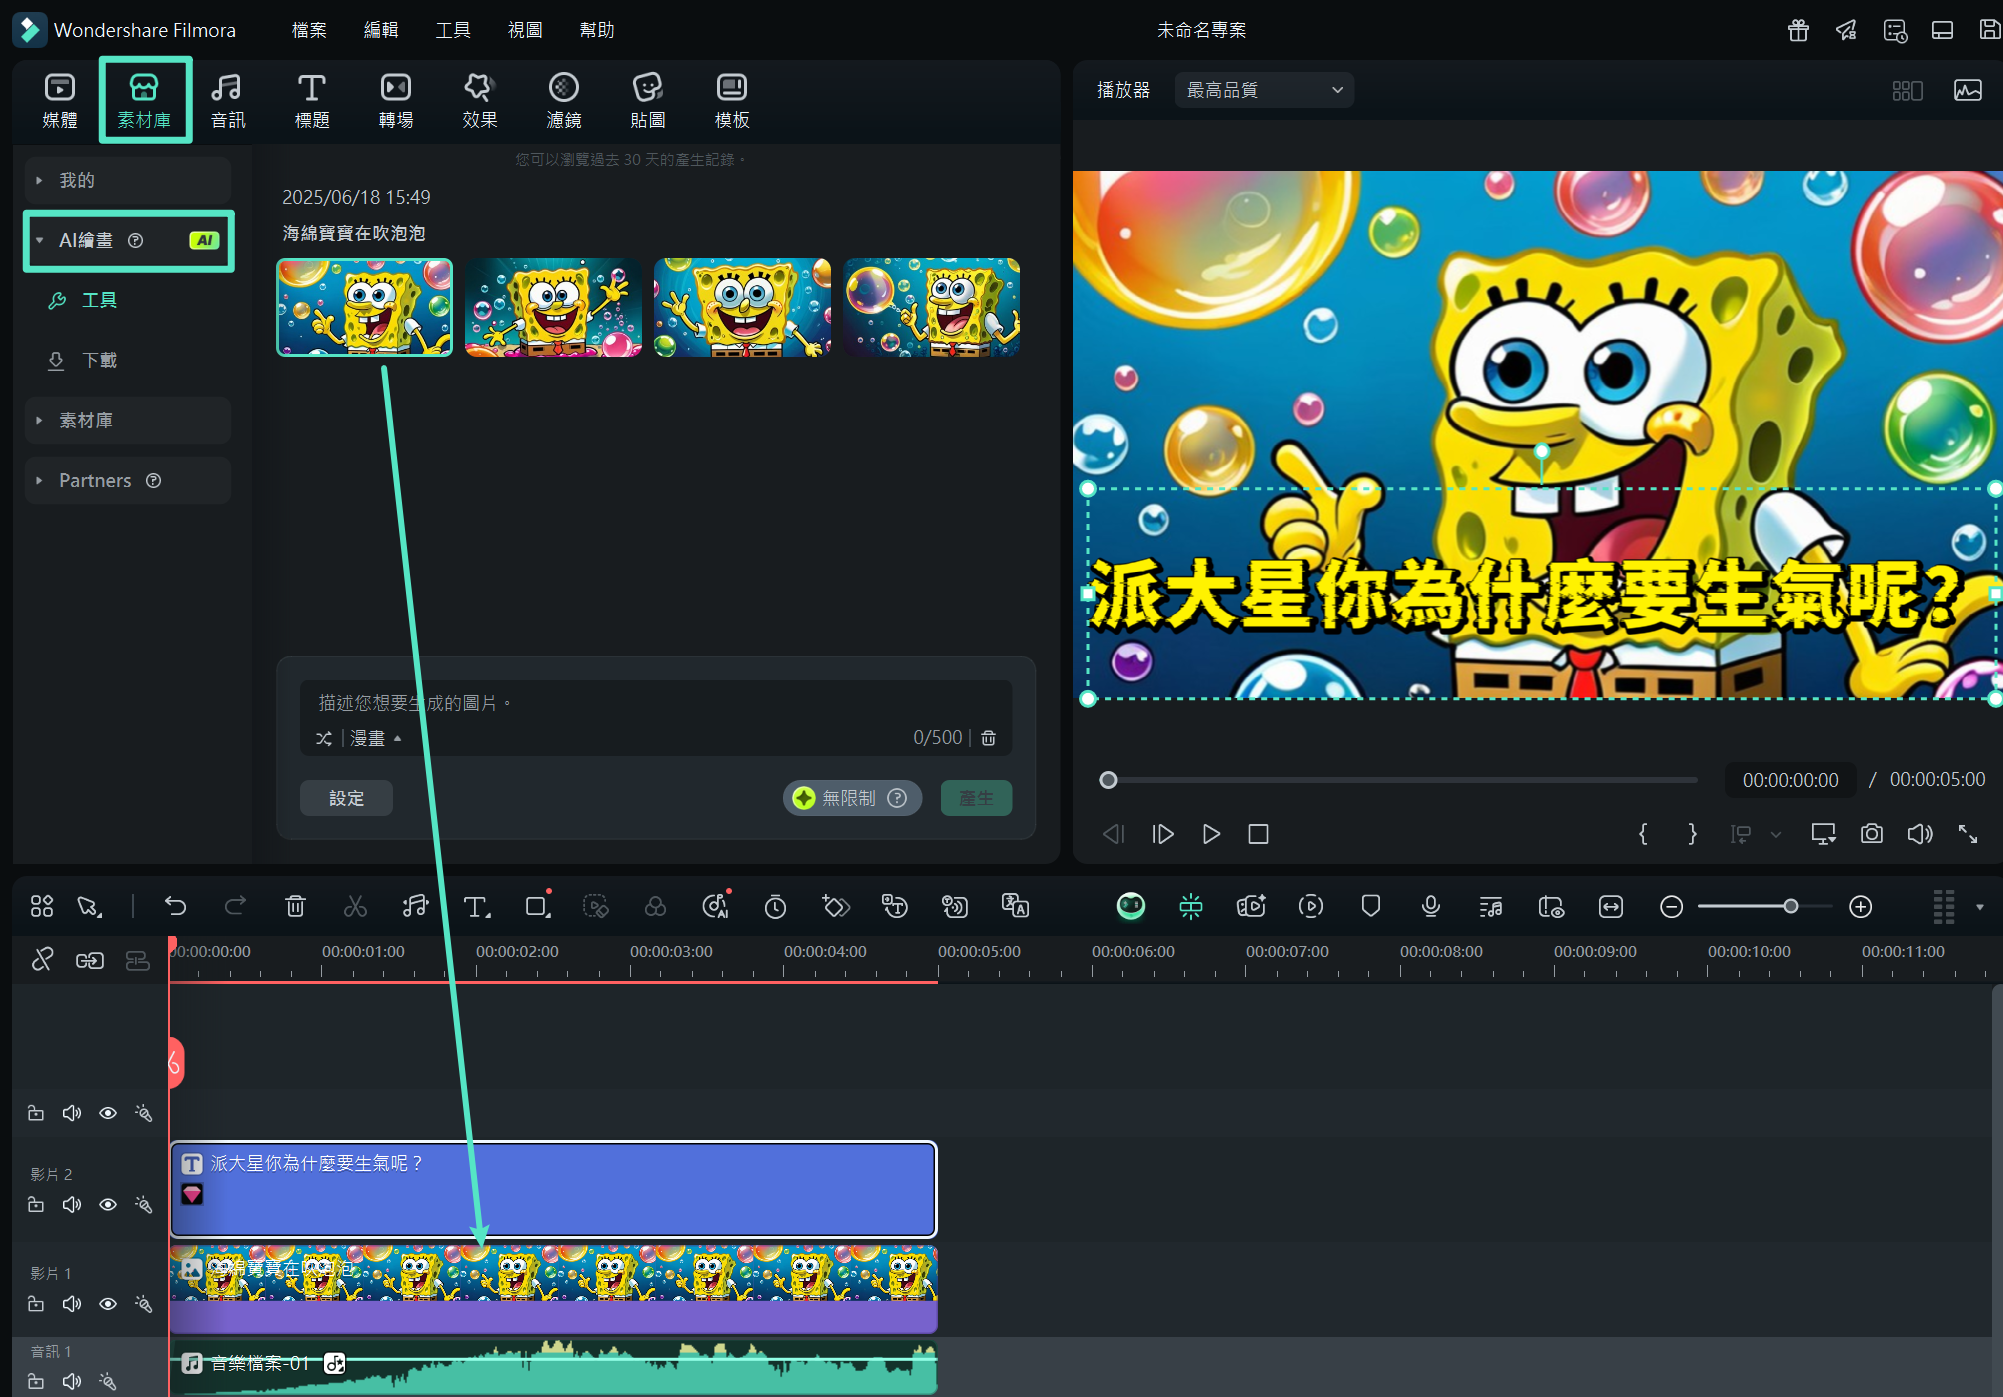Viewport: 2003px width, 1397px height.
Task: Click the delete trash icon in timeline toolbar
Action: [295, 906]
